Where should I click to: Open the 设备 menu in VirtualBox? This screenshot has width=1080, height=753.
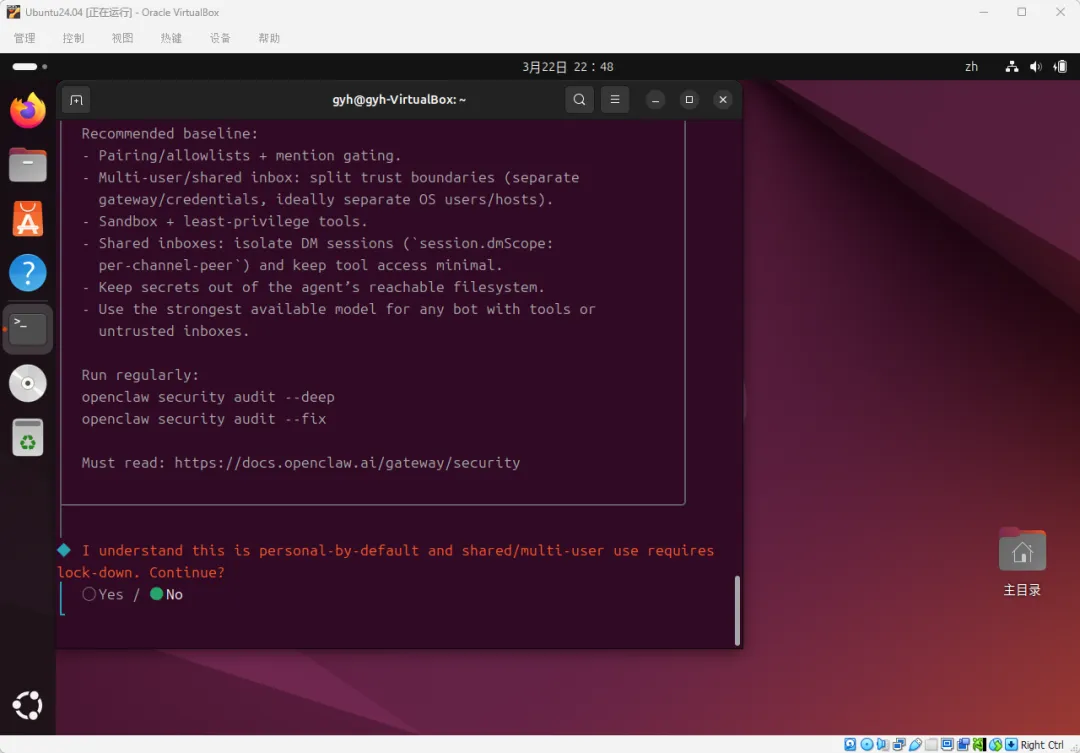pyautogui.click(x=220, y=38)
